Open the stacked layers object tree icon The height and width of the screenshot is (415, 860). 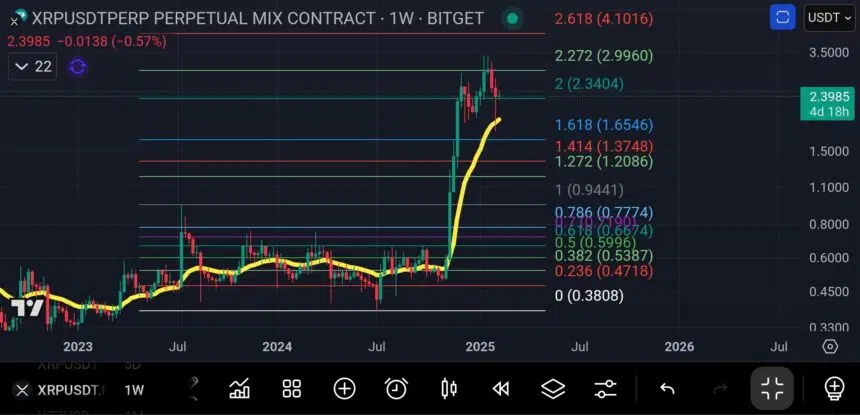point(553,389)
